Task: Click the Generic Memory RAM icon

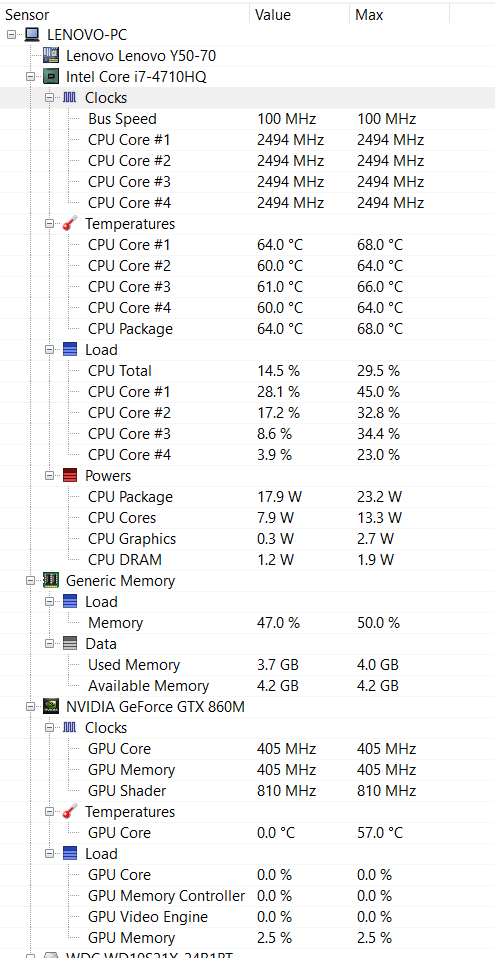Action: pos(51,580)
